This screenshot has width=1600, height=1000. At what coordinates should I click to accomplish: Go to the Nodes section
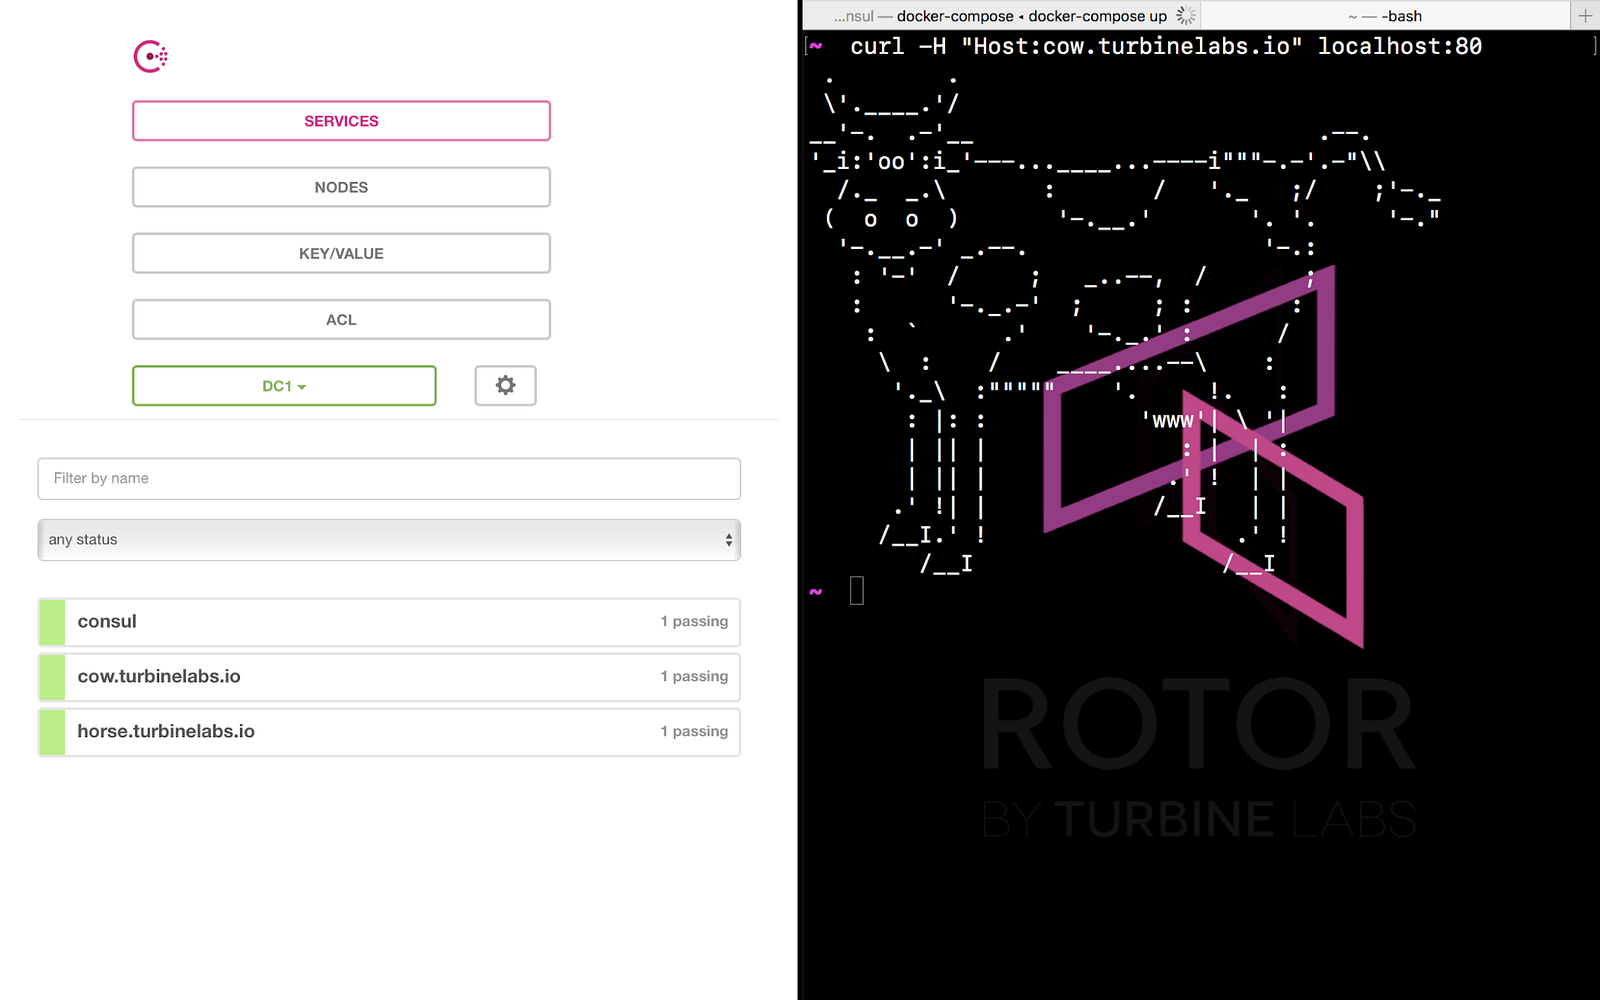341,187
